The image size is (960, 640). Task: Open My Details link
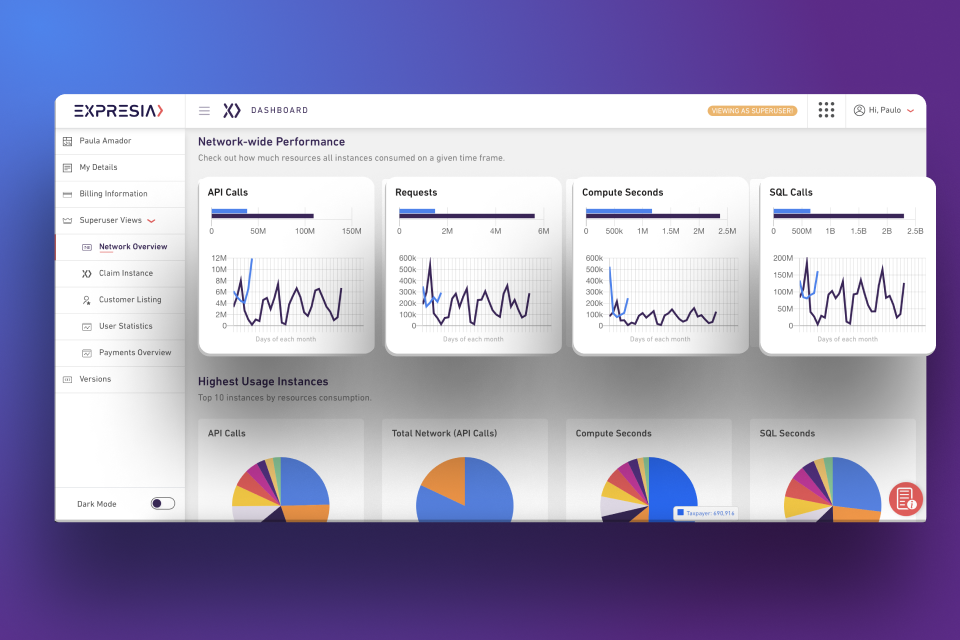[98, 167]
